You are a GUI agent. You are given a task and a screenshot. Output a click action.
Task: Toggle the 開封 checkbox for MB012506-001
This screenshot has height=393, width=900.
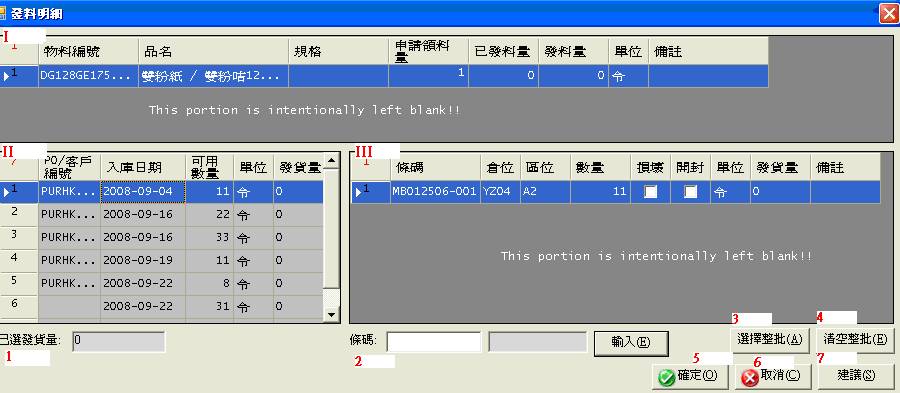pyautogui.click(x=690, y=192)
